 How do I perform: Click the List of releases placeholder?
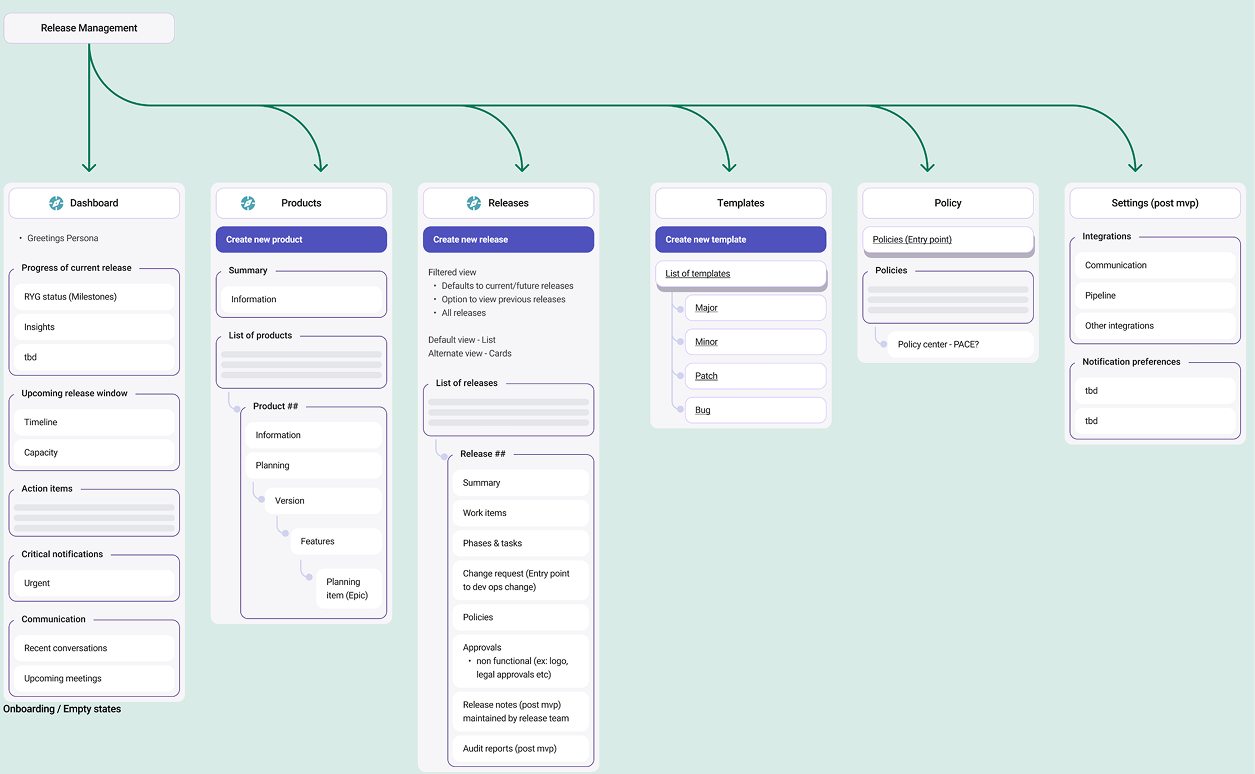(x=508, y=413)
